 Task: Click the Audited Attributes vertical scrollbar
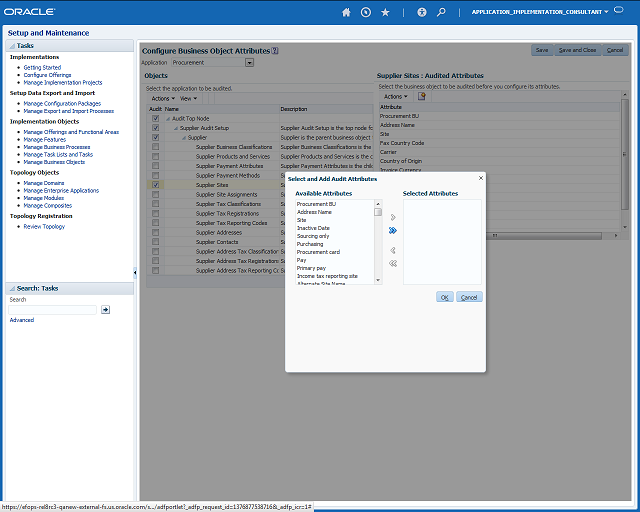click(x=624, y=155)
